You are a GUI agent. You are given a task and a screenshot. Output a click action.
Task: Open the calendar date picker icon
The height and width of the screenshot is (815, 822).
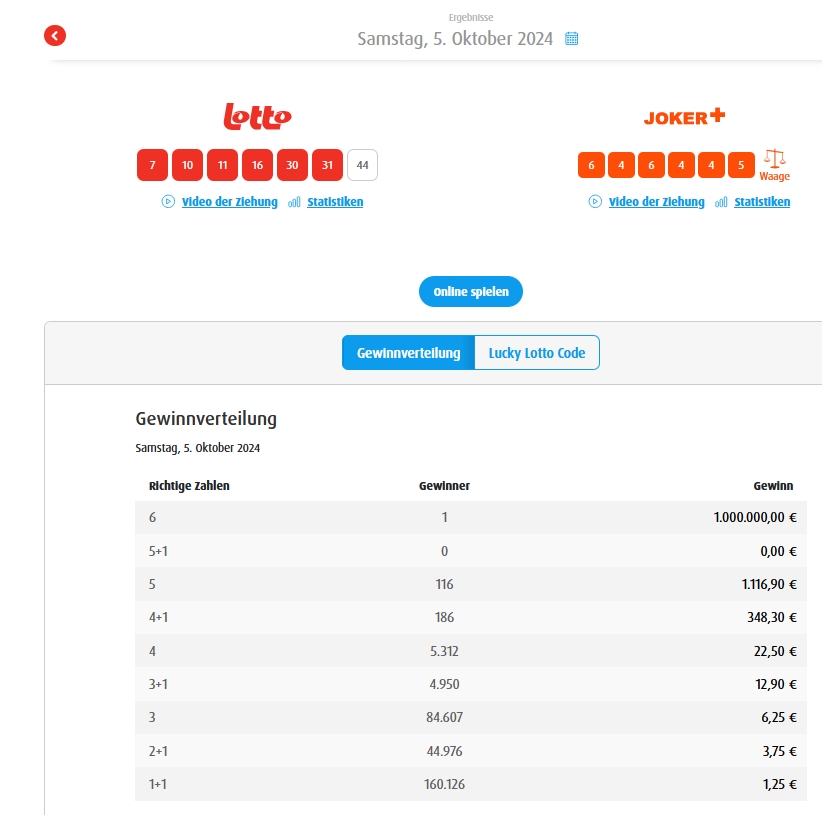(x=571, y=38)
